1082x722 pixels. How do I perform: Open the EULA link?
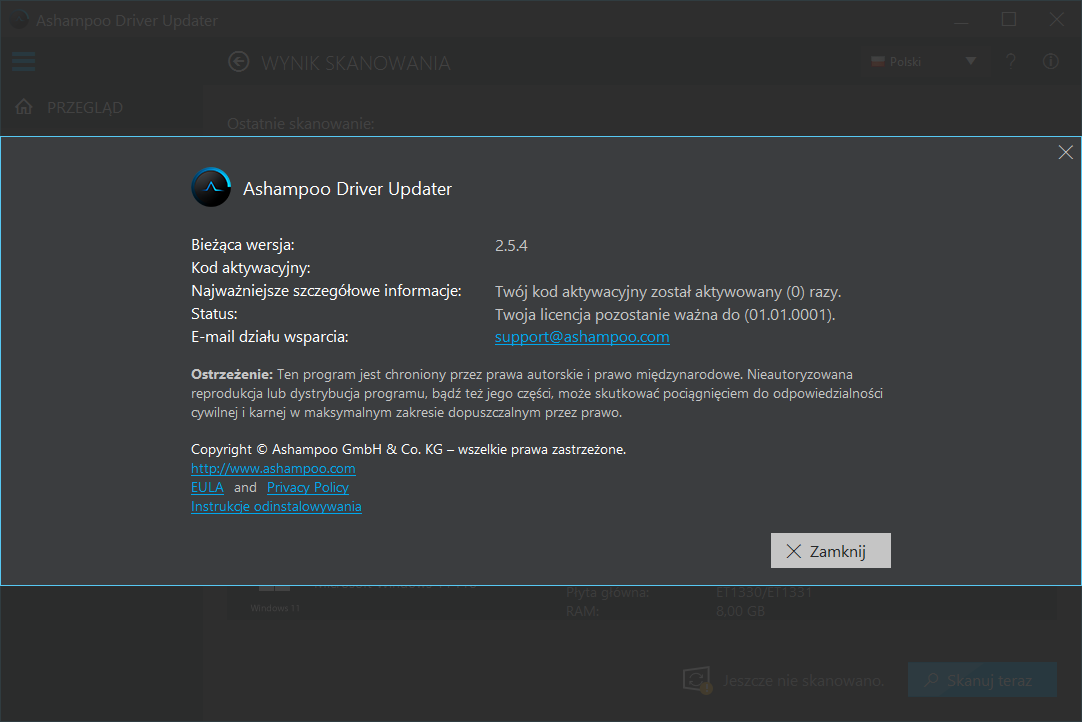pos(207,487)
